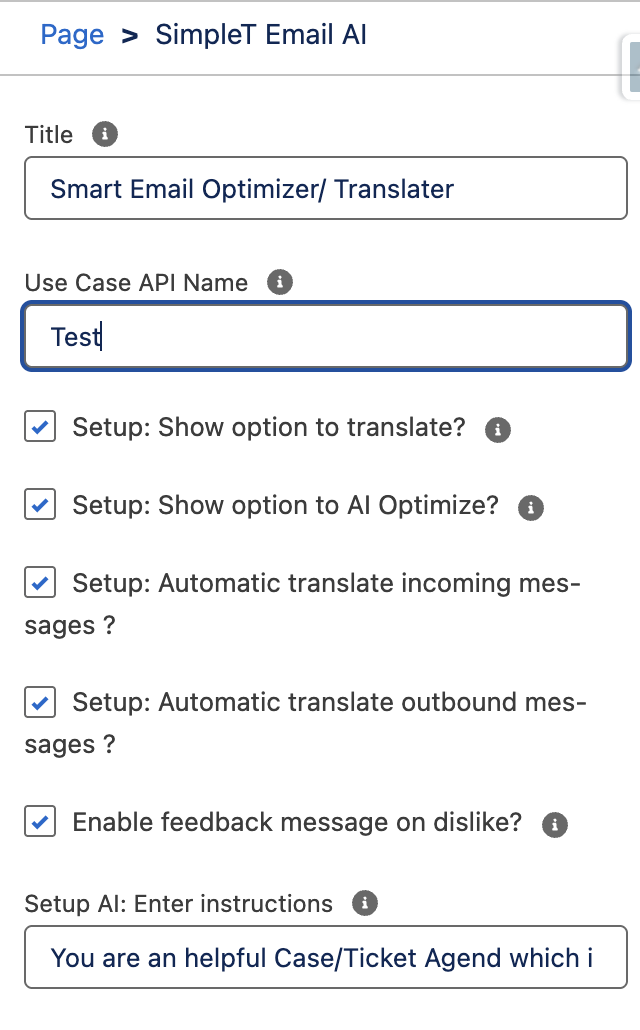Select the 'SimpleT Email AI' breadcrumb item
The width and height of the screenshot is (640, 1030).
261,35
